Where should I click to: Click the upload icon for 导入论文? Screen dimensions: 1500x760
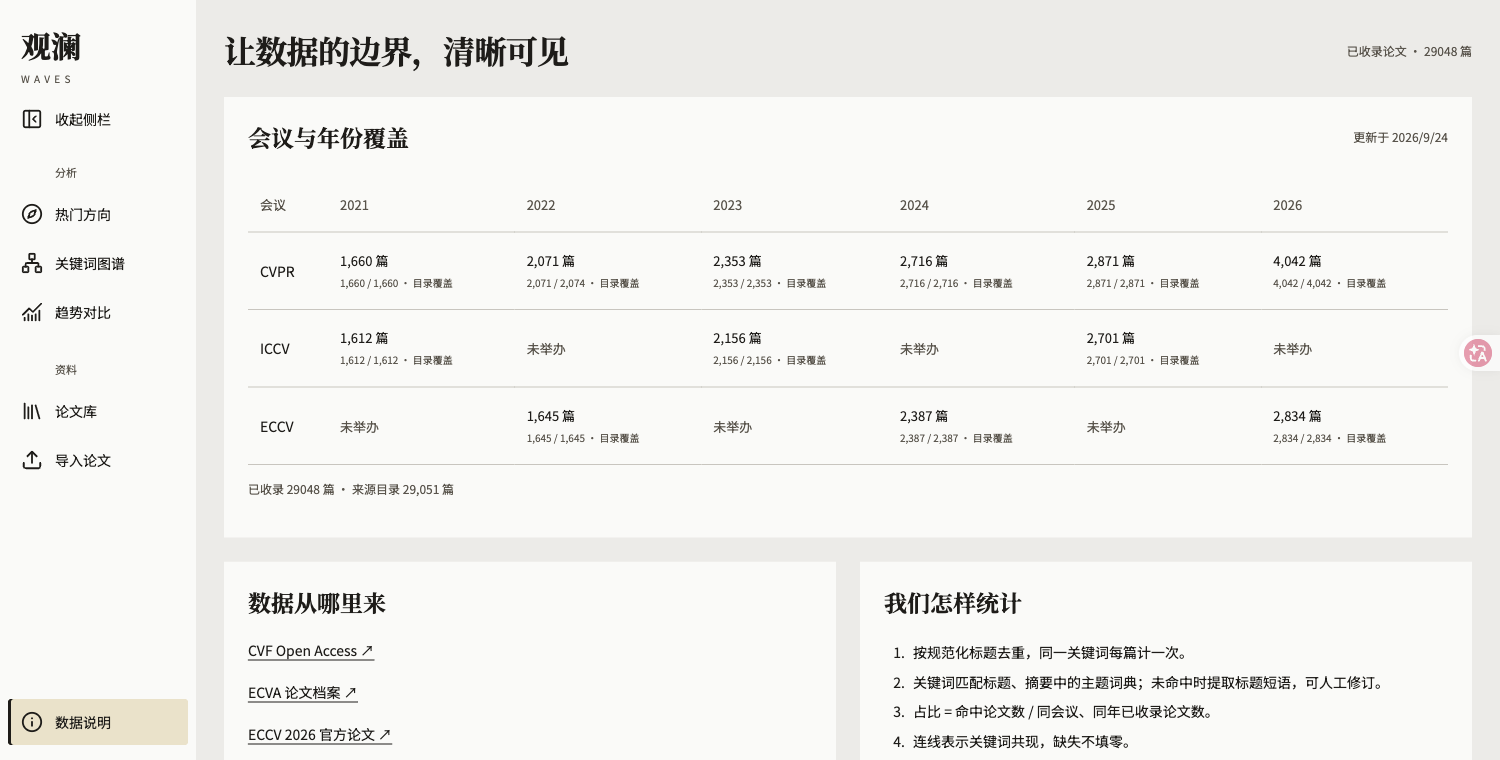32,460
